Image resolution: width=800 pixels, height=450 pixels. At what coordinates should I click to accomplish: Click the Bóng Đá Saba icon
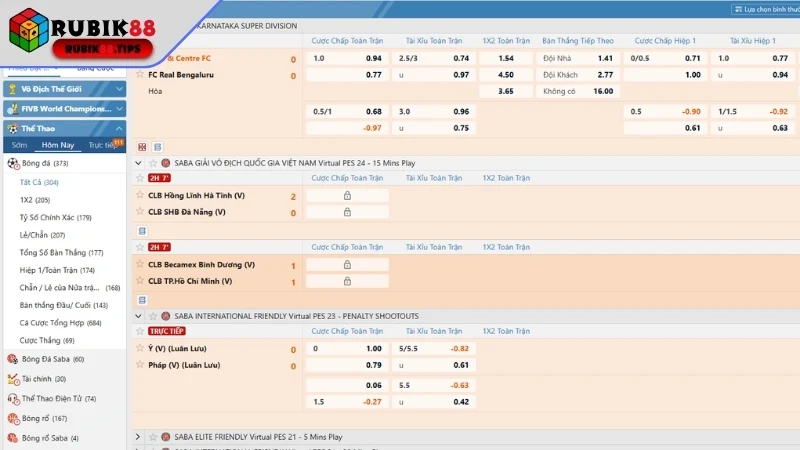13,359
